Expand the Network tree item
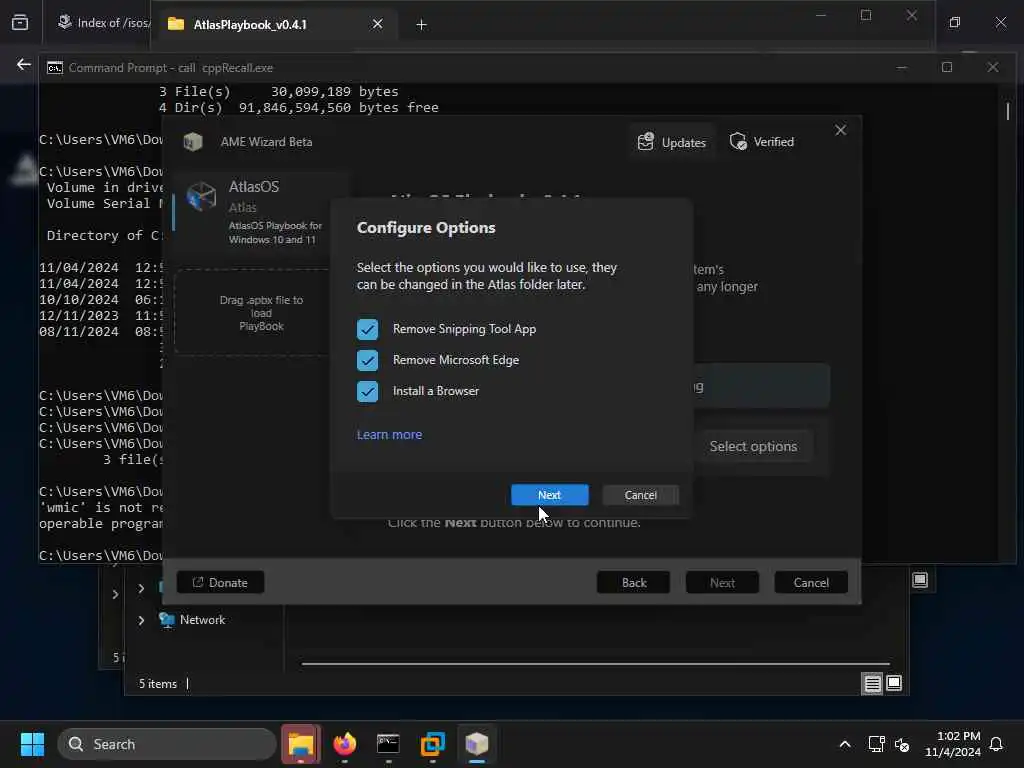 coord(141,620)
